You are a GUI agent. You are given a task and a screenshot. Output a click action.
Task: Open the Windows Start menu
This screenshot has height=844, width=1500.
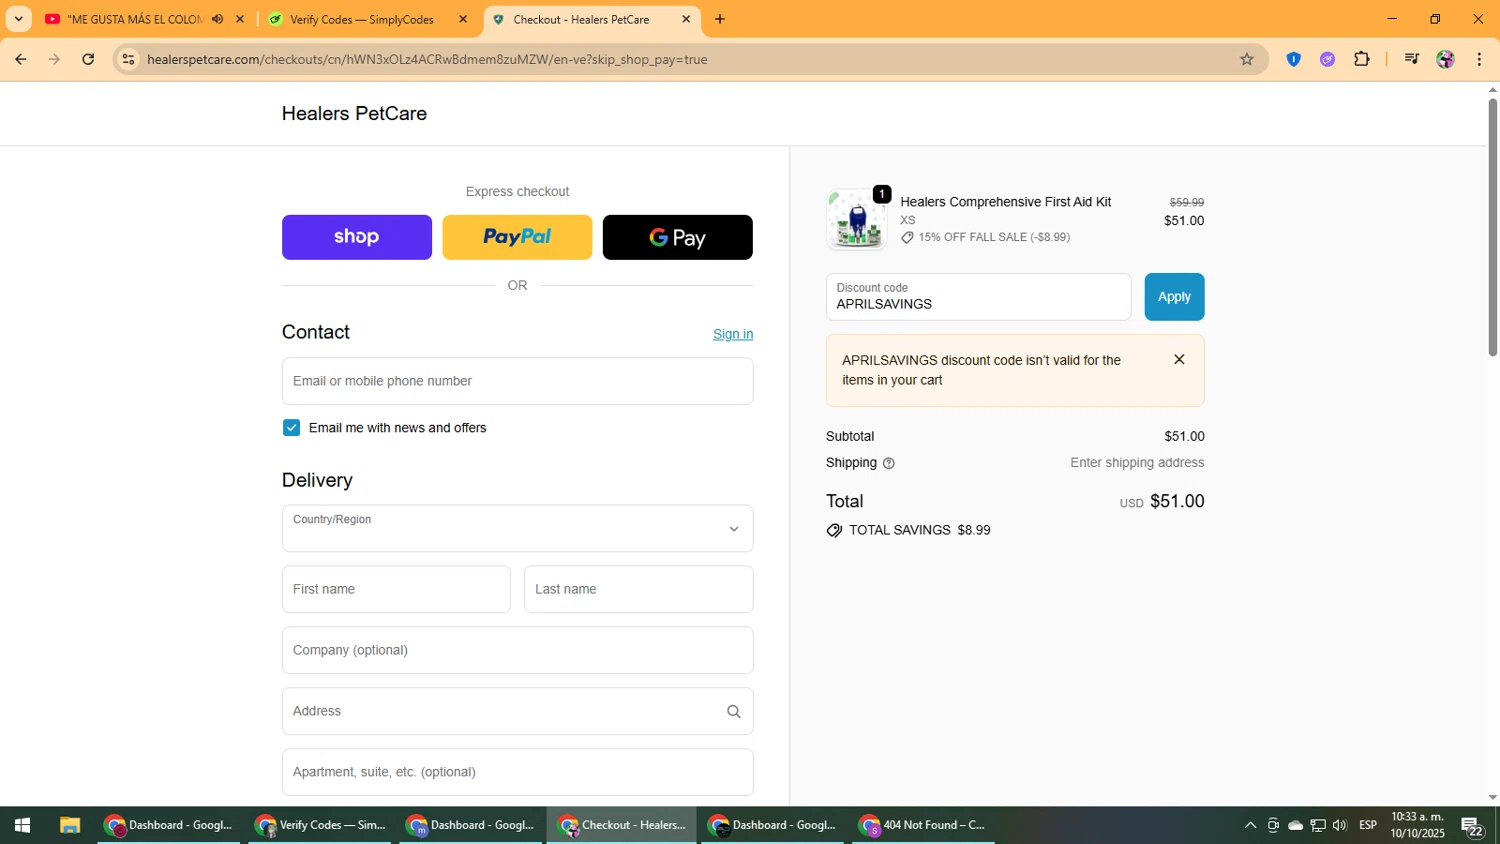[x=22, y=825]
